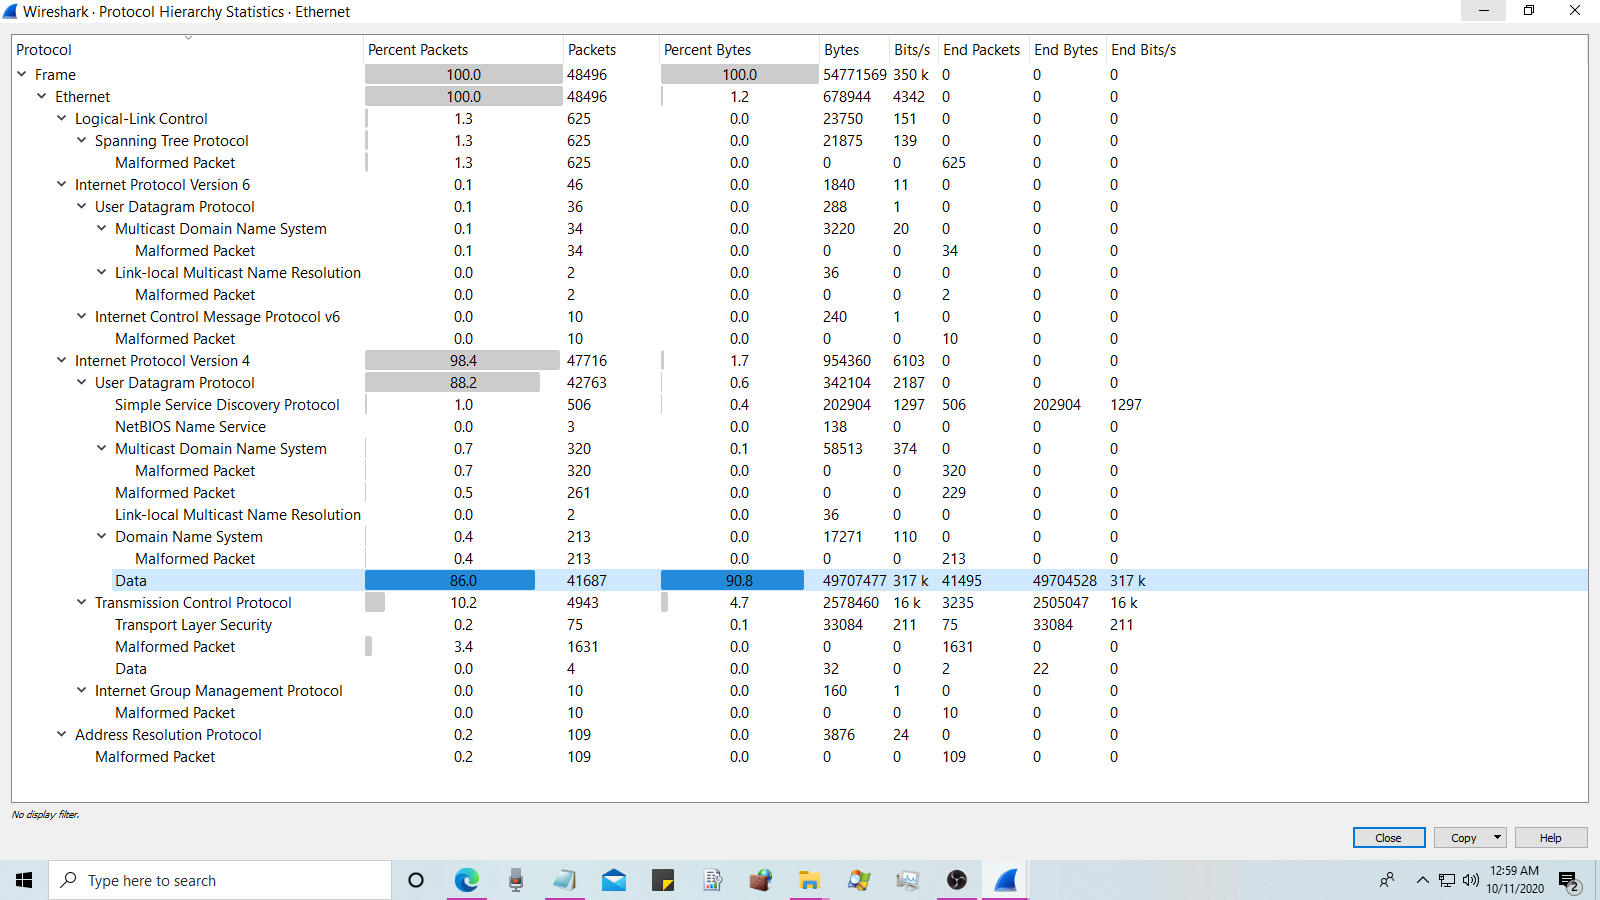Collapse the Logical-Link Control node
This screenshot has width=1600, height=900.
tap(62, 118)
